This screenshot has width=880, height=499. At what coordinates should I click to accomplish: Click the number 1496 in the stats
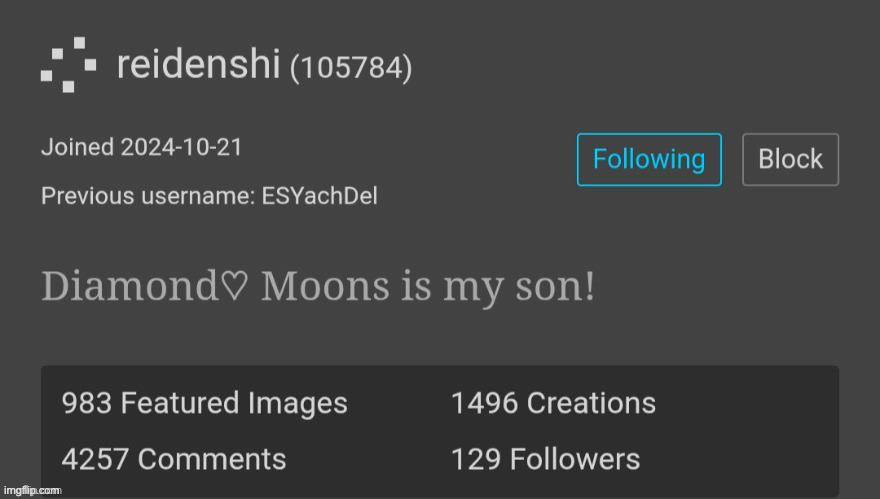484,403
